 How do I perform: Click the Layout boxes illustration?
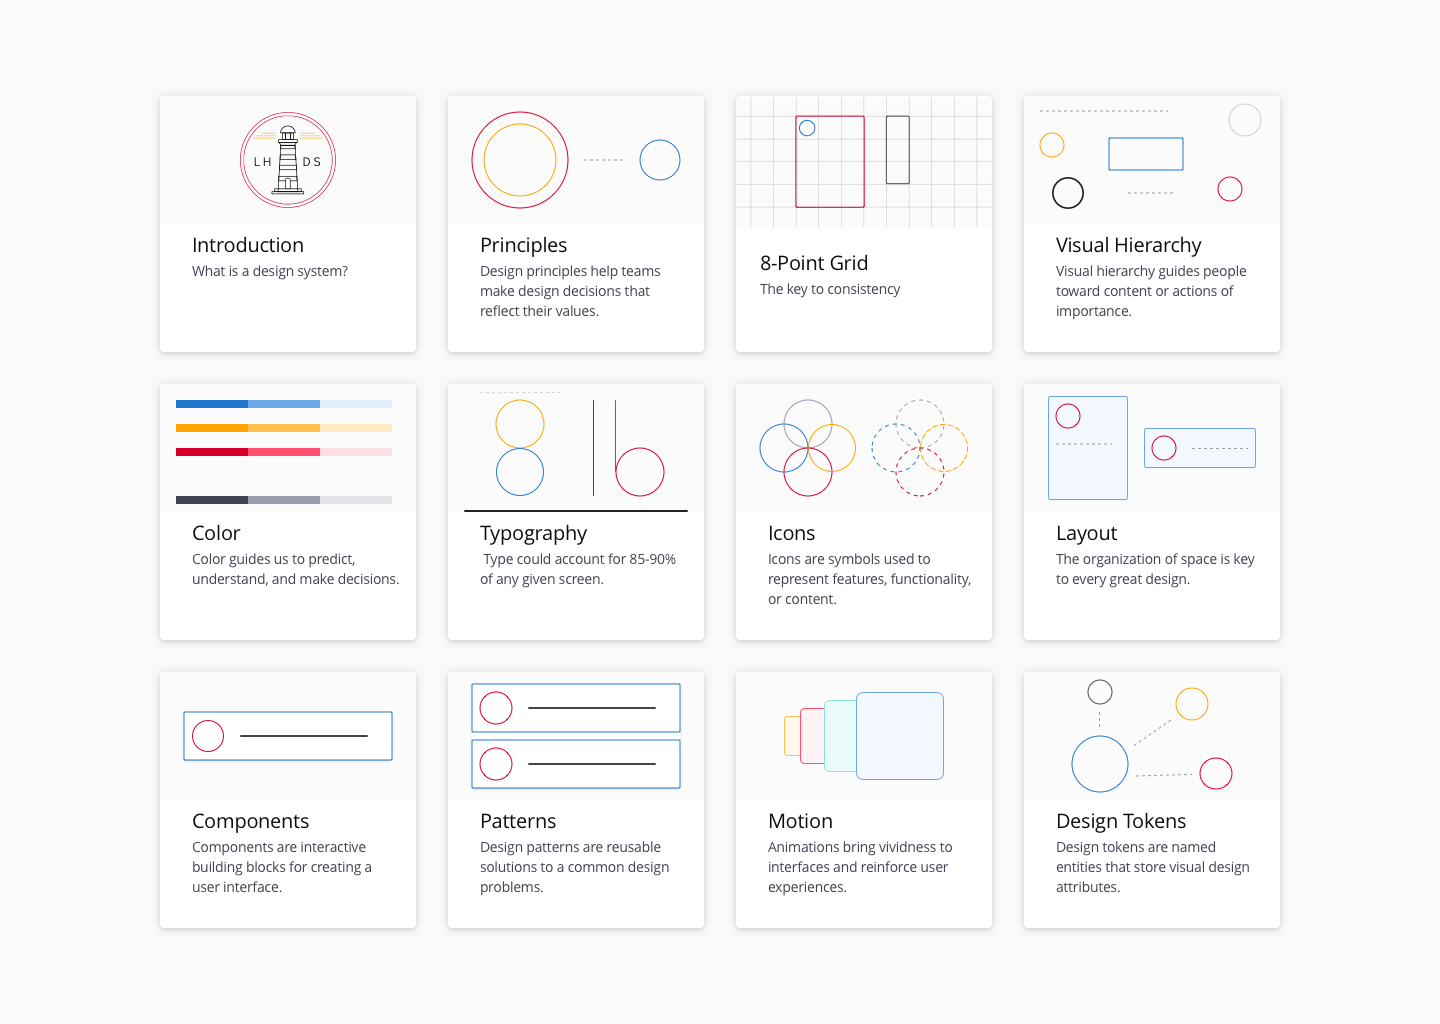1152,448
